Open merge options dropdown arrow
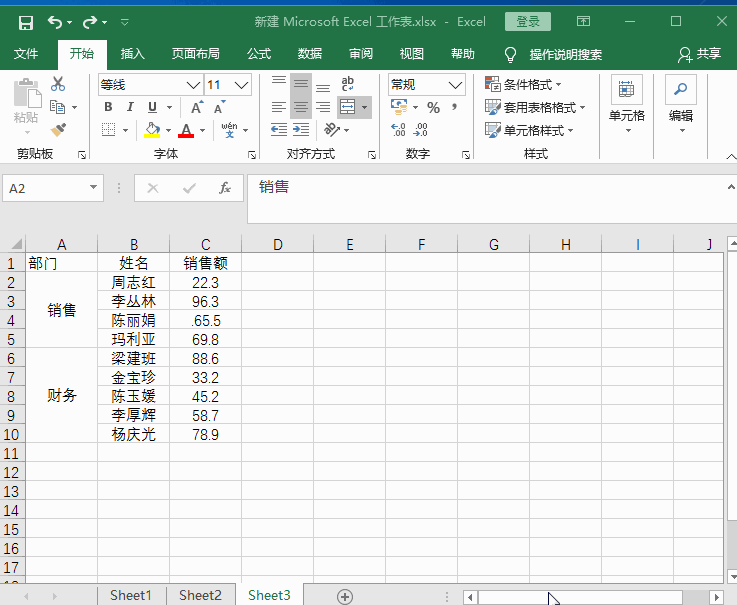737x605 pixels. click(365, 107)
